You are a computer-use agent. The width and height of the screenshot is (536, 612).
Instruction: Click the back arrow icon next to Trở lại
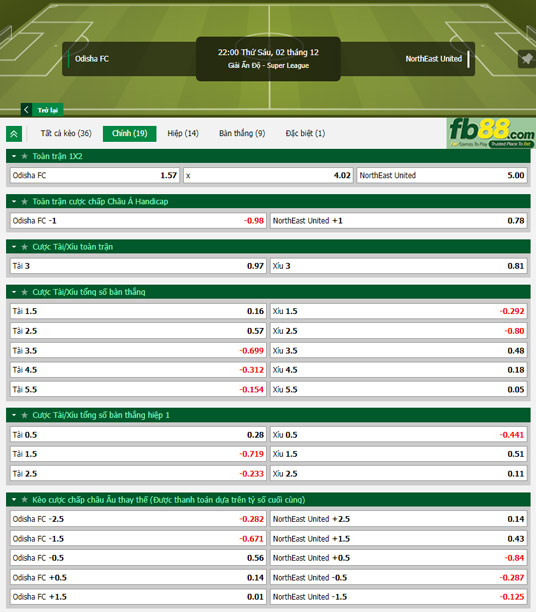click(26, 110)
